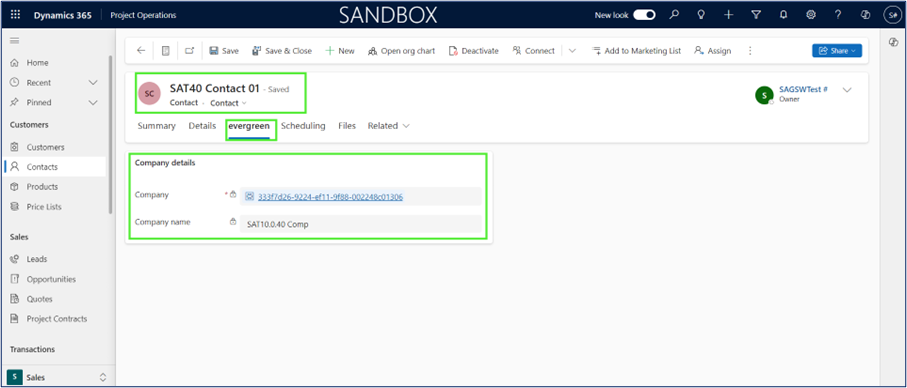907x388 pixels.
Task: Click the Company name field
Action: [x=360, y=224]
